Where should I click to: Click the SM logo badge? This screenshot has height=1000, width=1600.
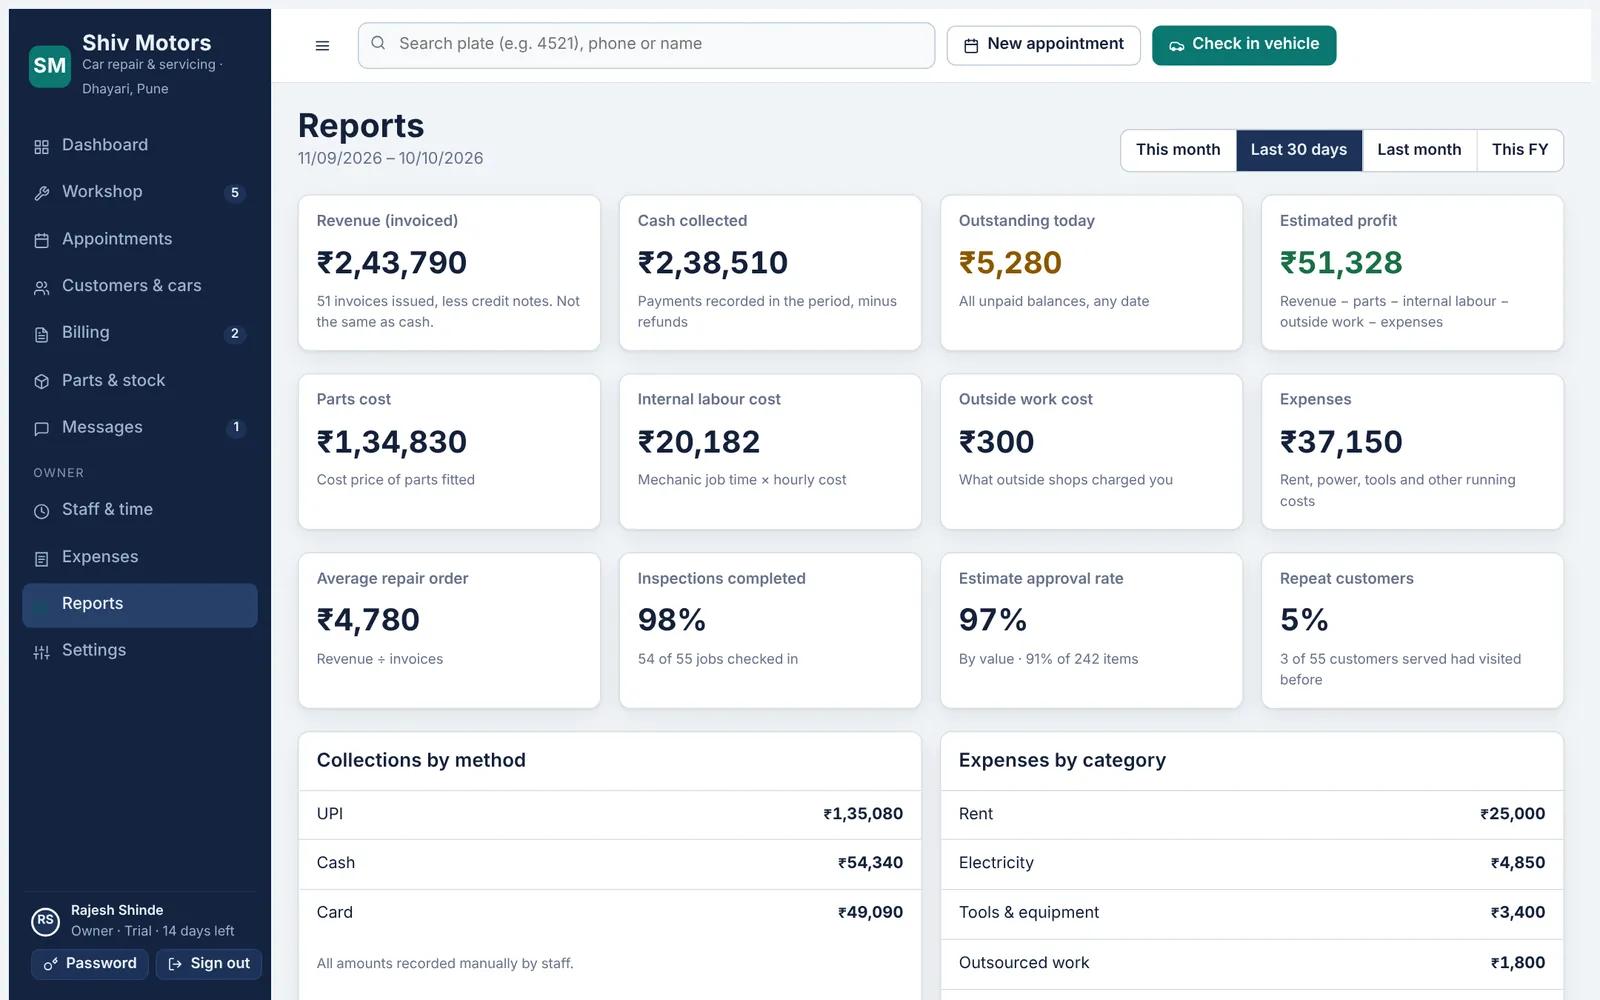(50, 66)
